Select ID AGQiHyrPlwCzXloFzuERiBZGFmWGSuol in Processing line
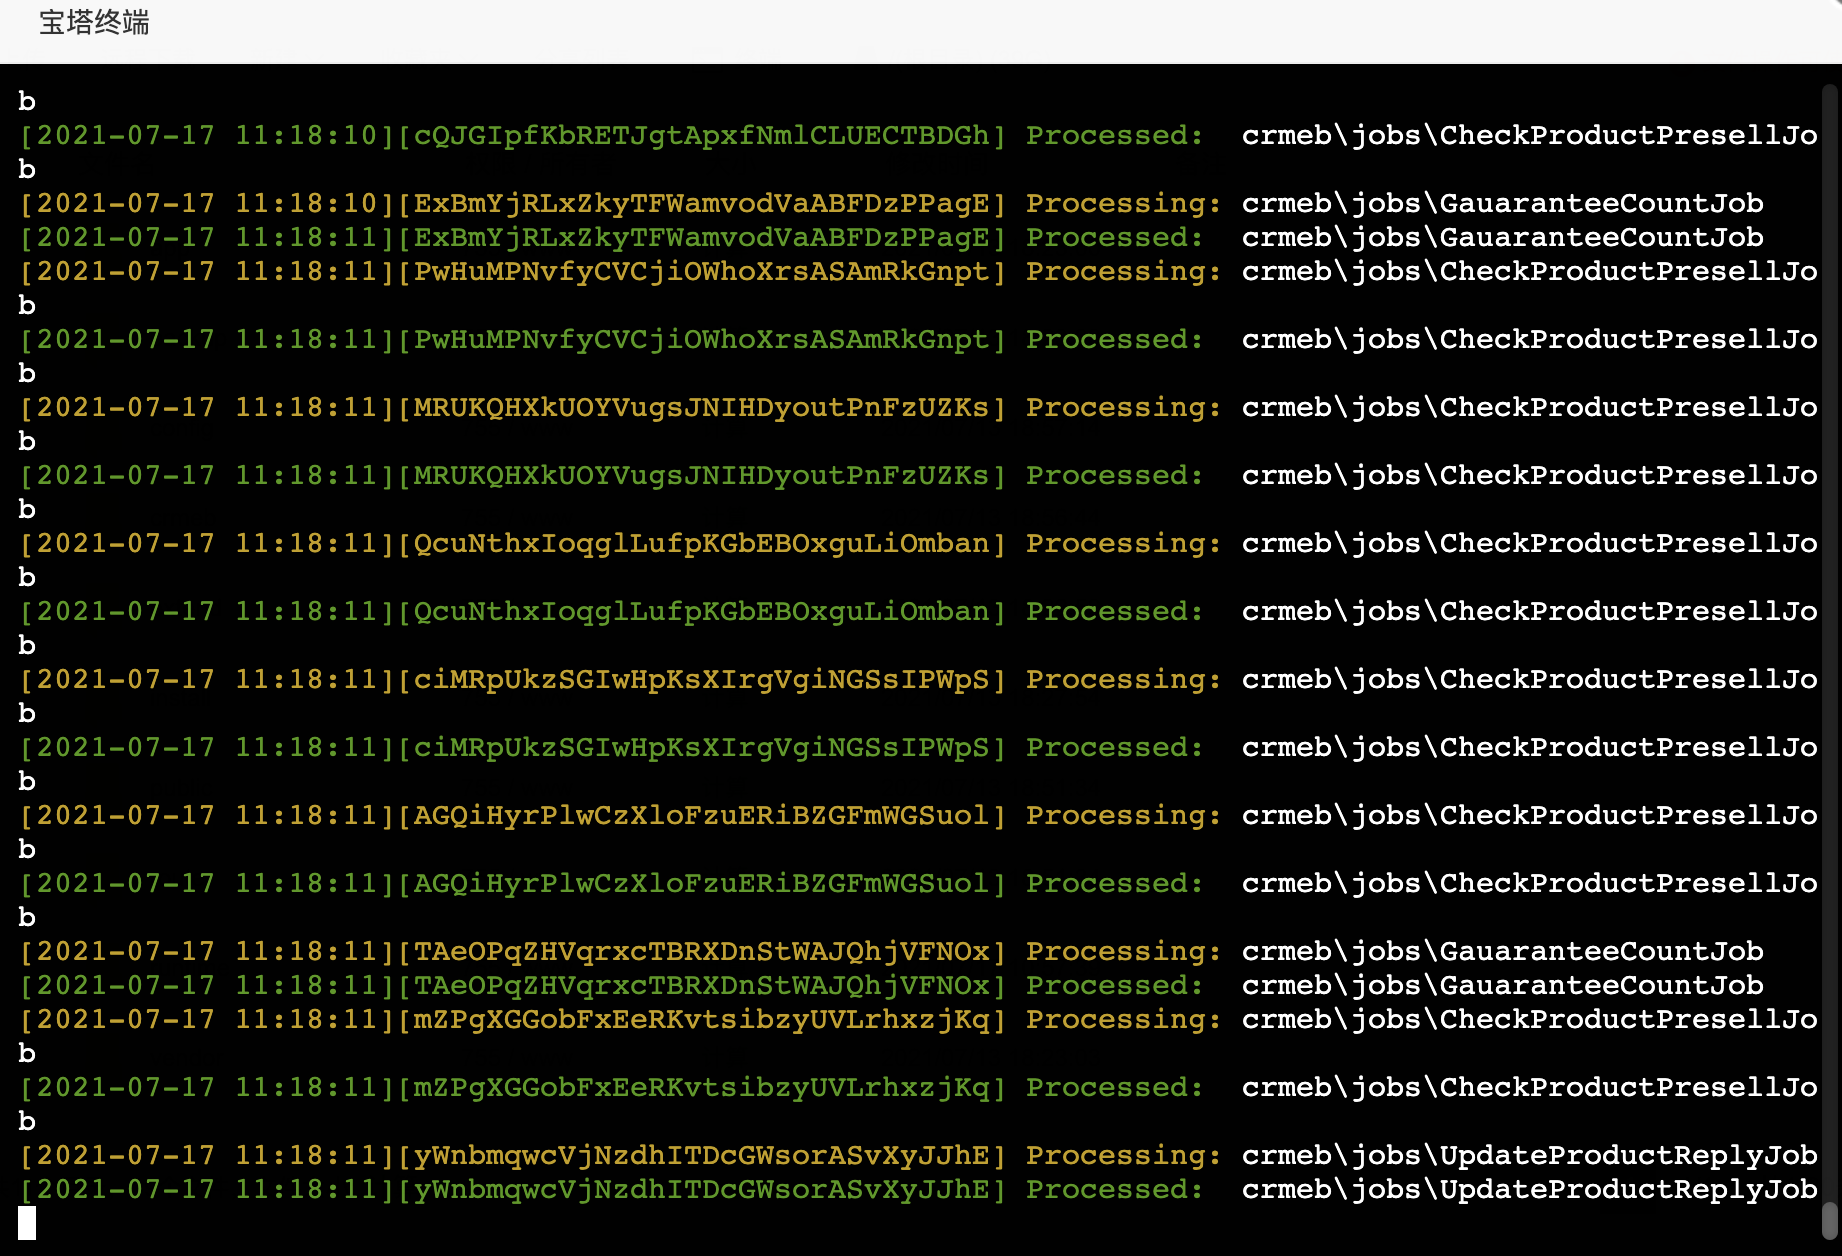 (701, 816)
